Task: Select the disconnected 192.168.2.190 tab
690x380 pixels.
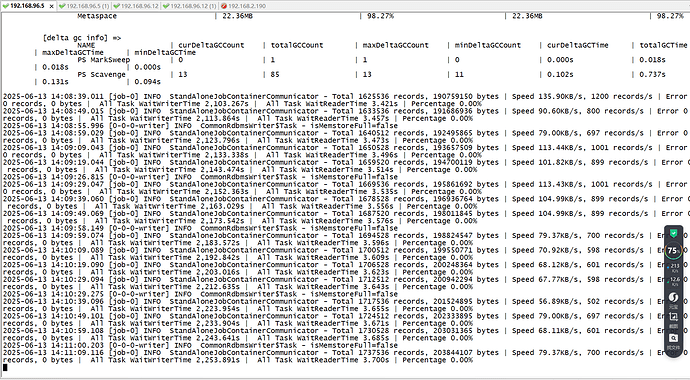Action: (x=244, y=6)
